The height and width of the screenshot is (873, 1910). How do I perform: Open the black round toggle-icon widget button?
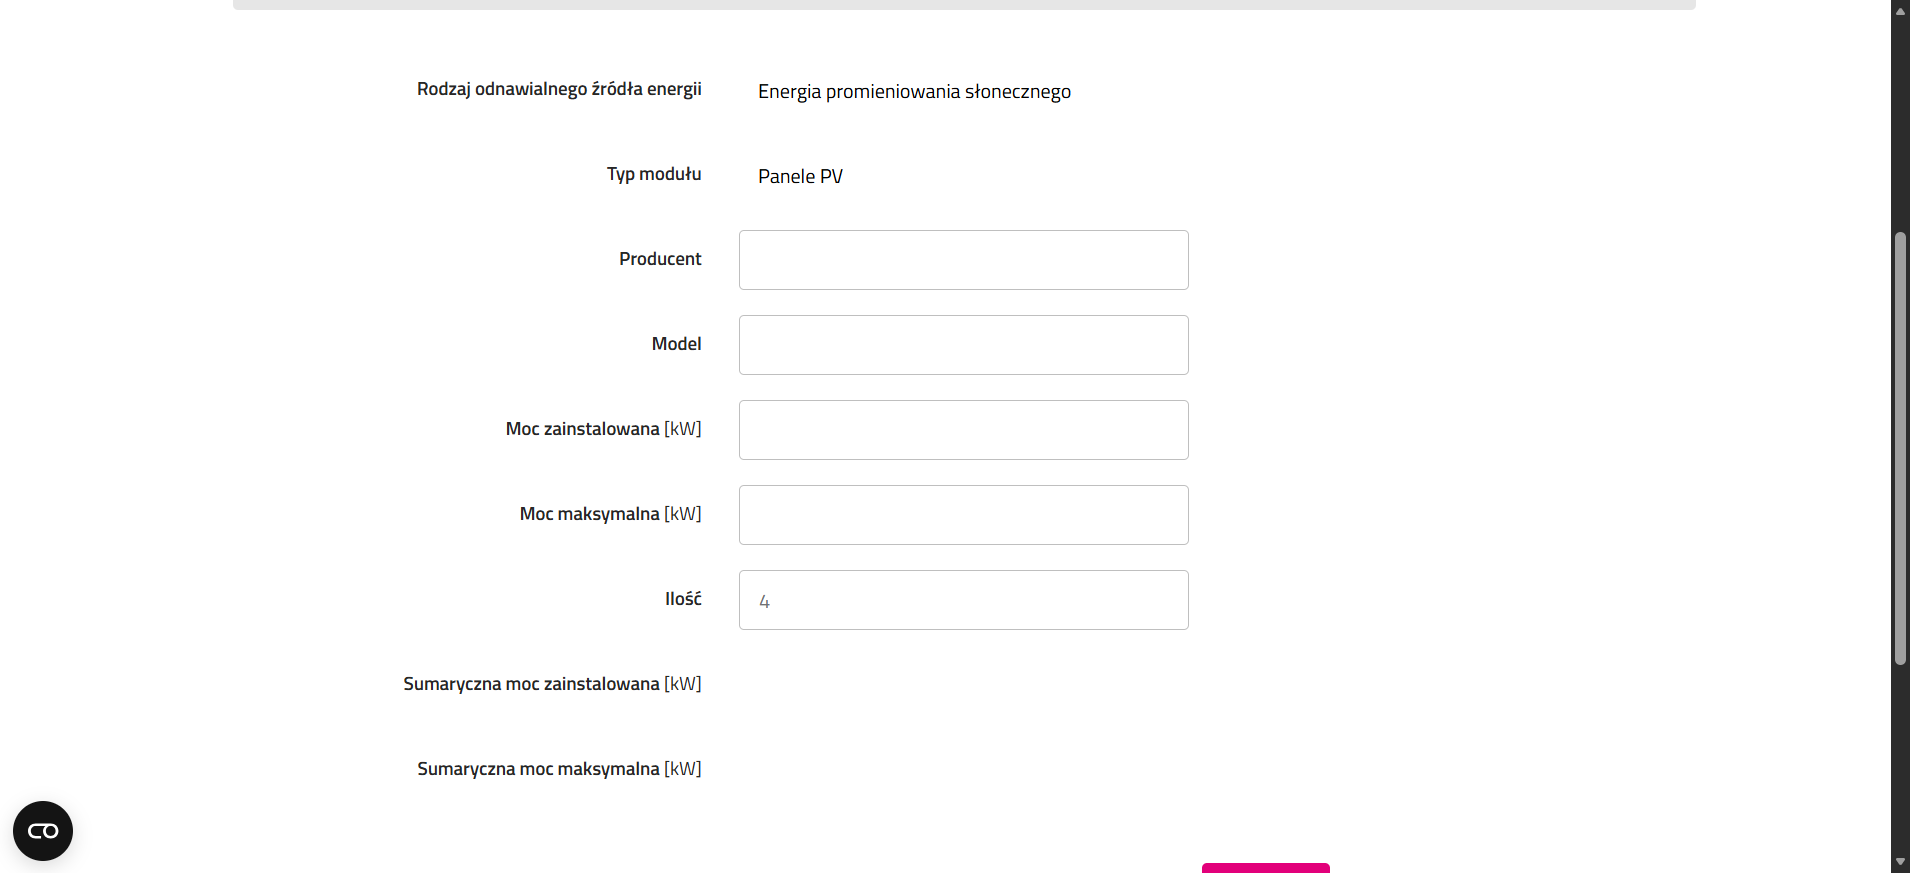pos(43,831)
